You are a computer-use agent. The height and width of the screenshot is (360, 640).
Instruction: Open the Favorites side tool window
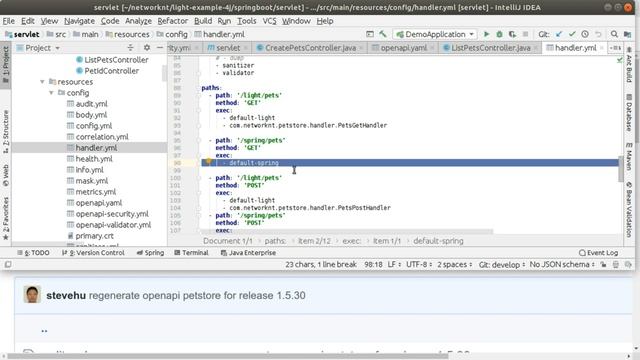[x=6, y=219]
